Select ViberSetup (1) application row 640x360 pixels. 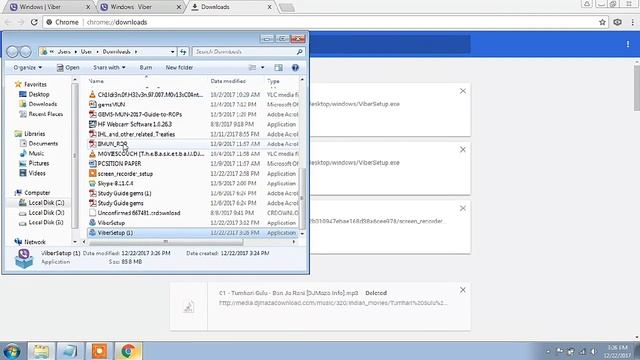193,233
